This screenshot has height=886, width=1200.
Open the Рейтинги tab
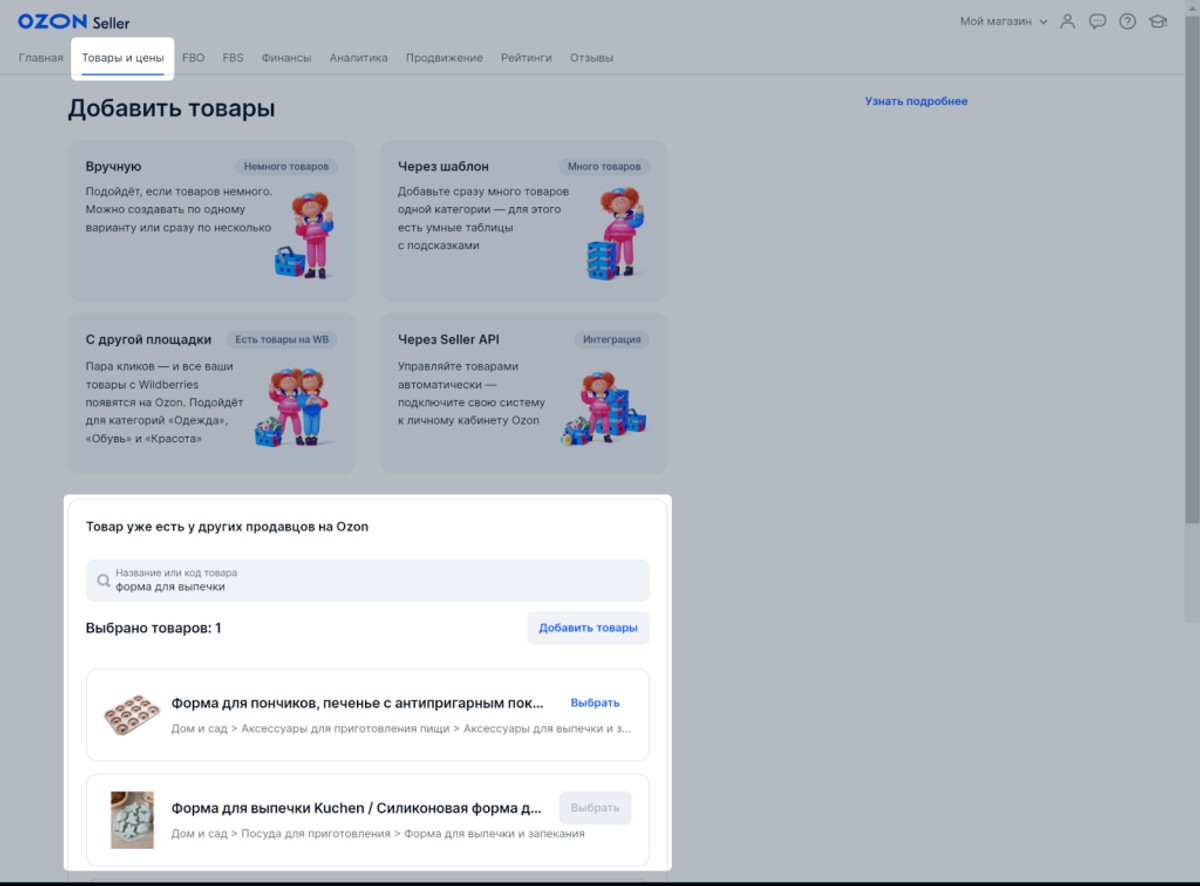coord(526,58)
